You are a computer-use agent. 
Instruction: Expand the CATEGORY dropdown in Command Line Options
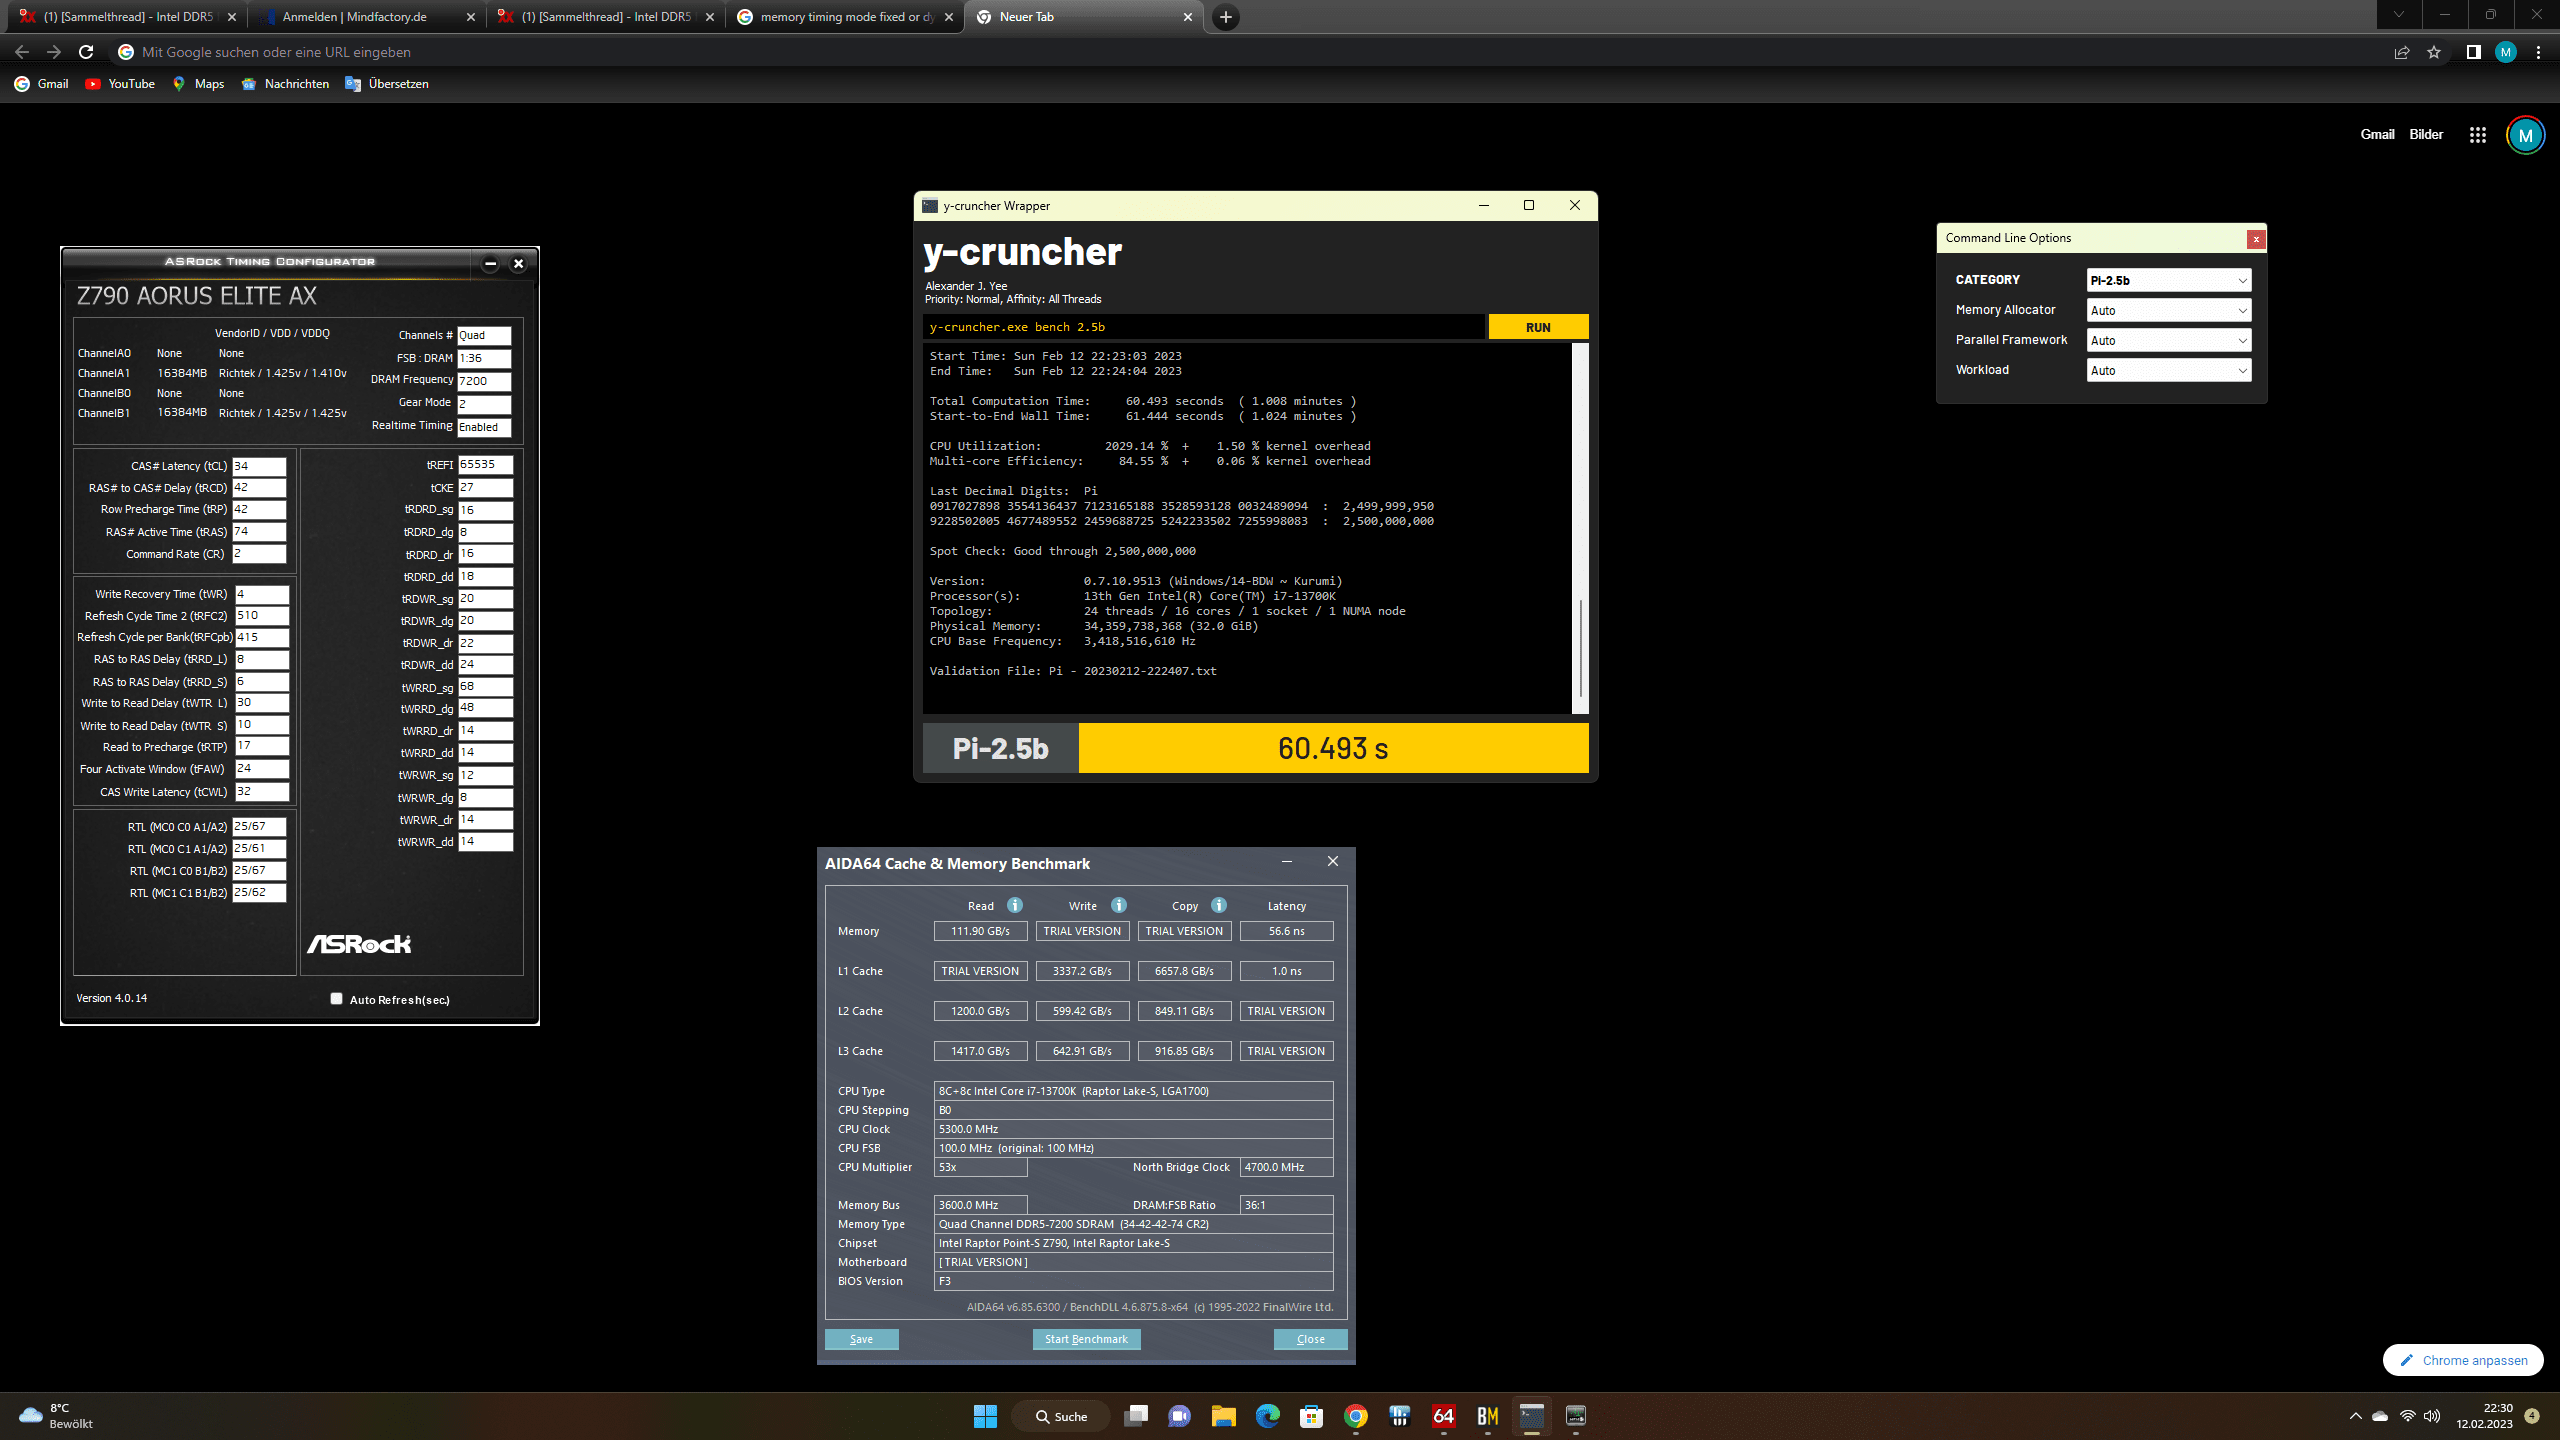coord(2168,280)
